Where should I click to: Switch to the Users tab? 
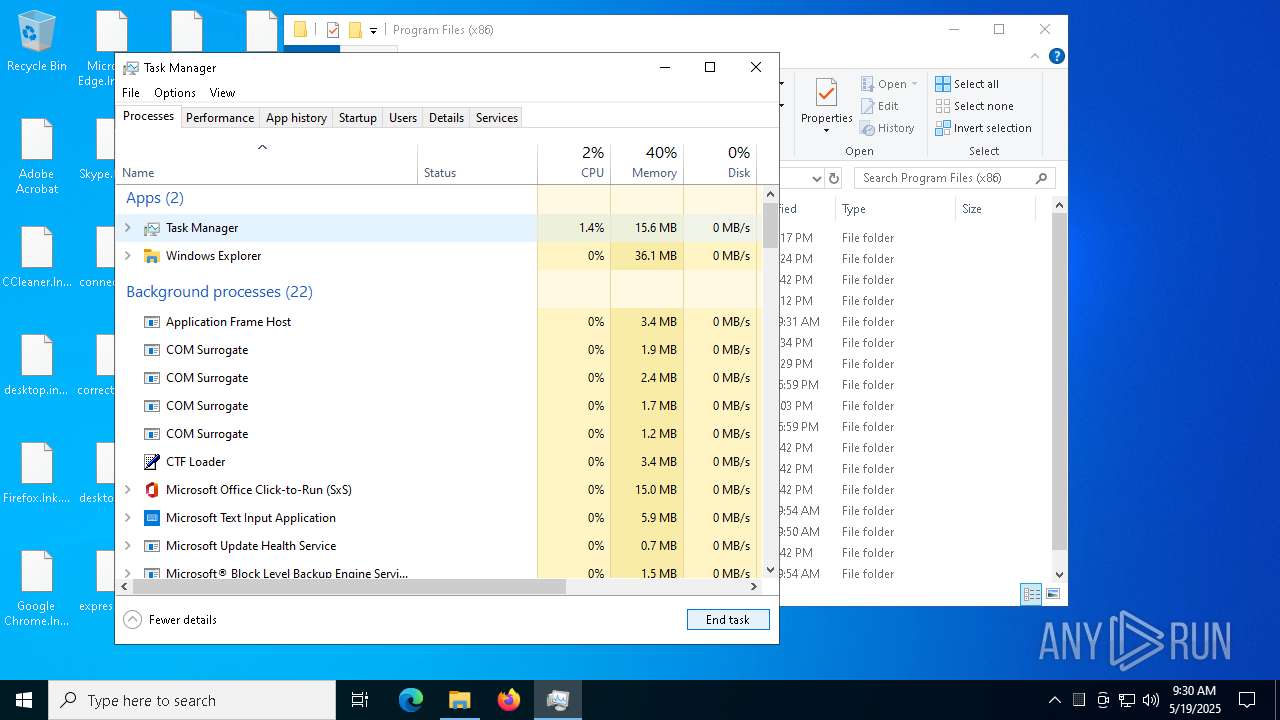point(403,118)
